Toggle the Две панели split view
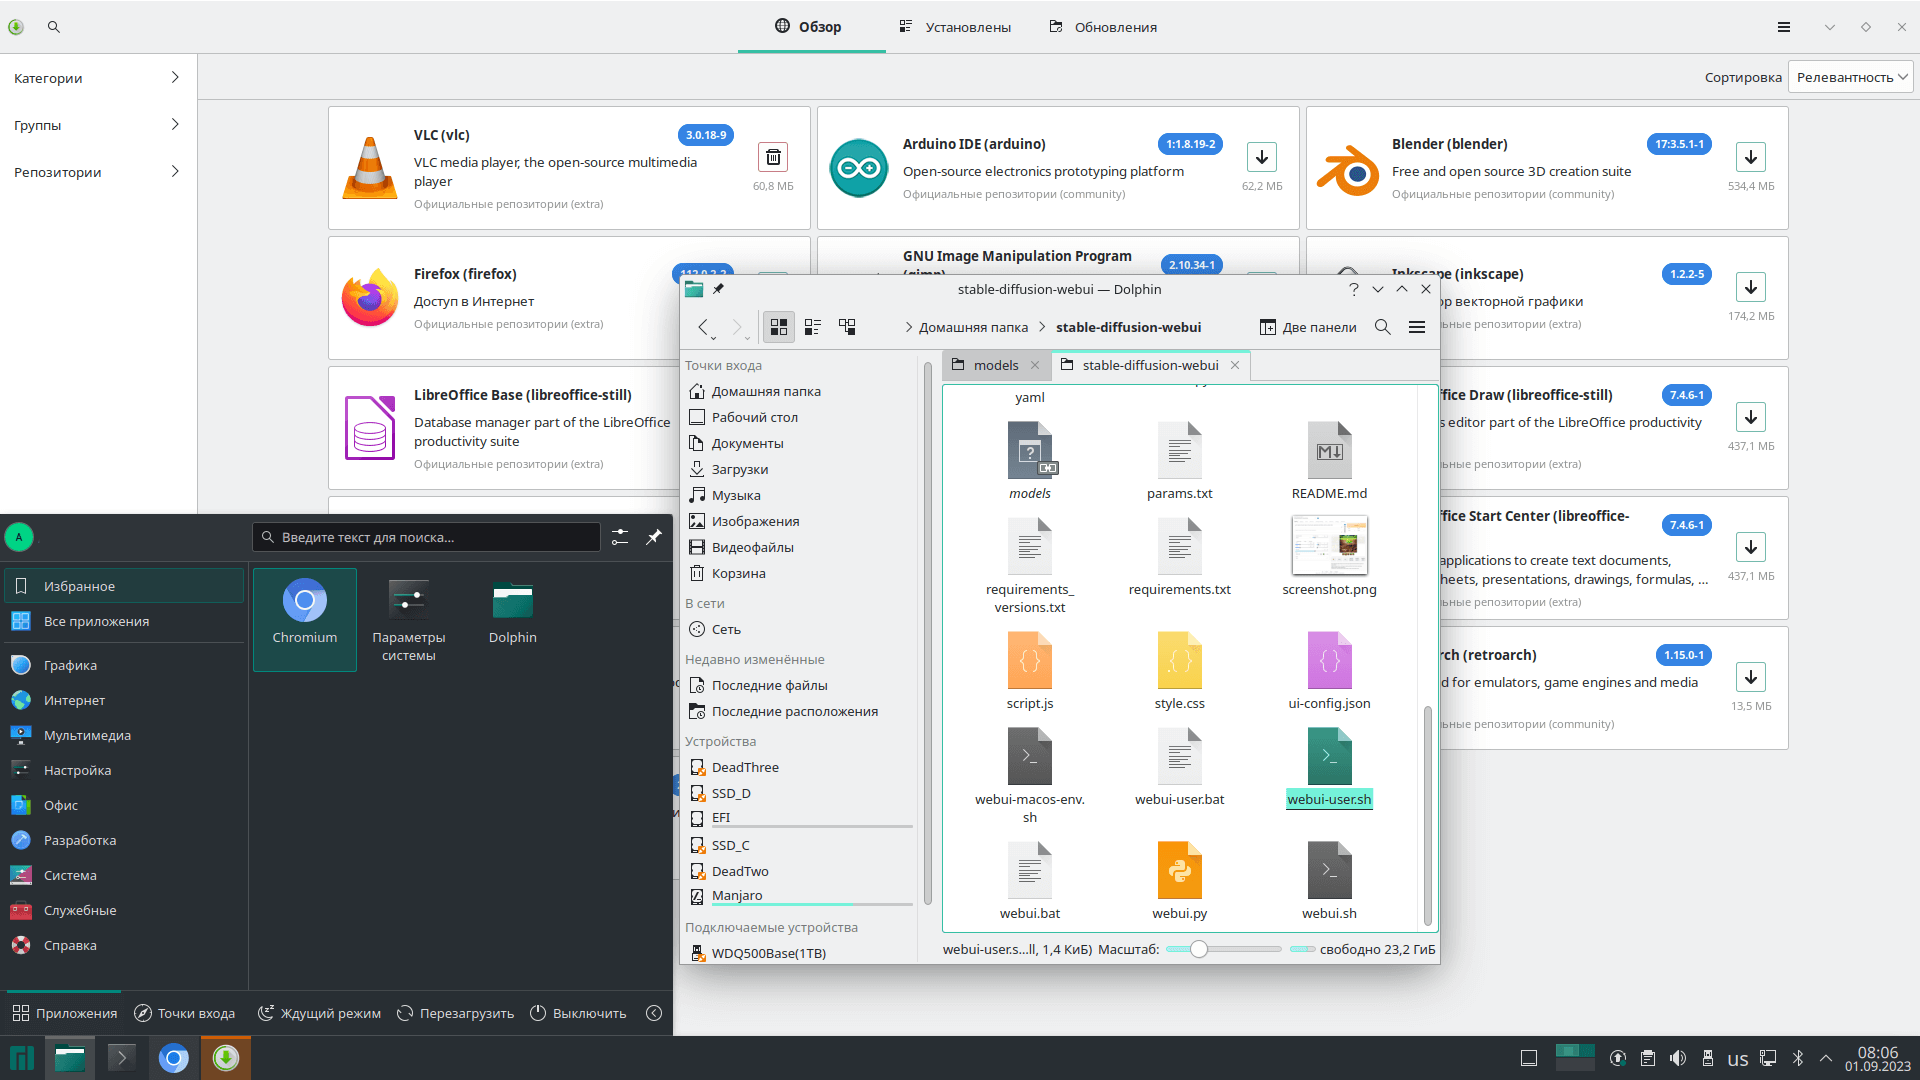The height and width of the screenshot is (1080, 1920). pos(1307,327)
